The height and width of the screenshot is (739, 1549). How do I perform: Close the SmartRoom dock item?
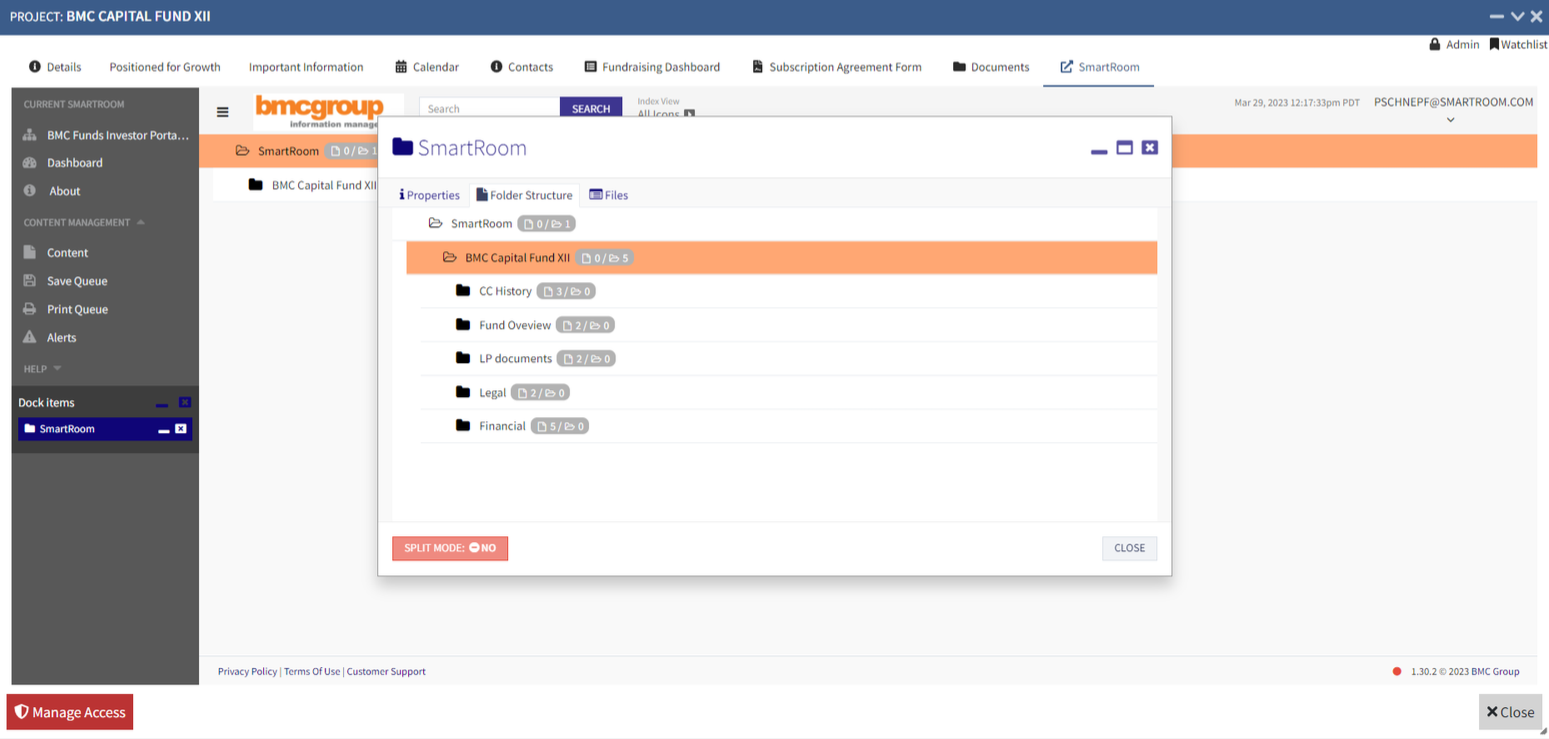tap(181, 429)
